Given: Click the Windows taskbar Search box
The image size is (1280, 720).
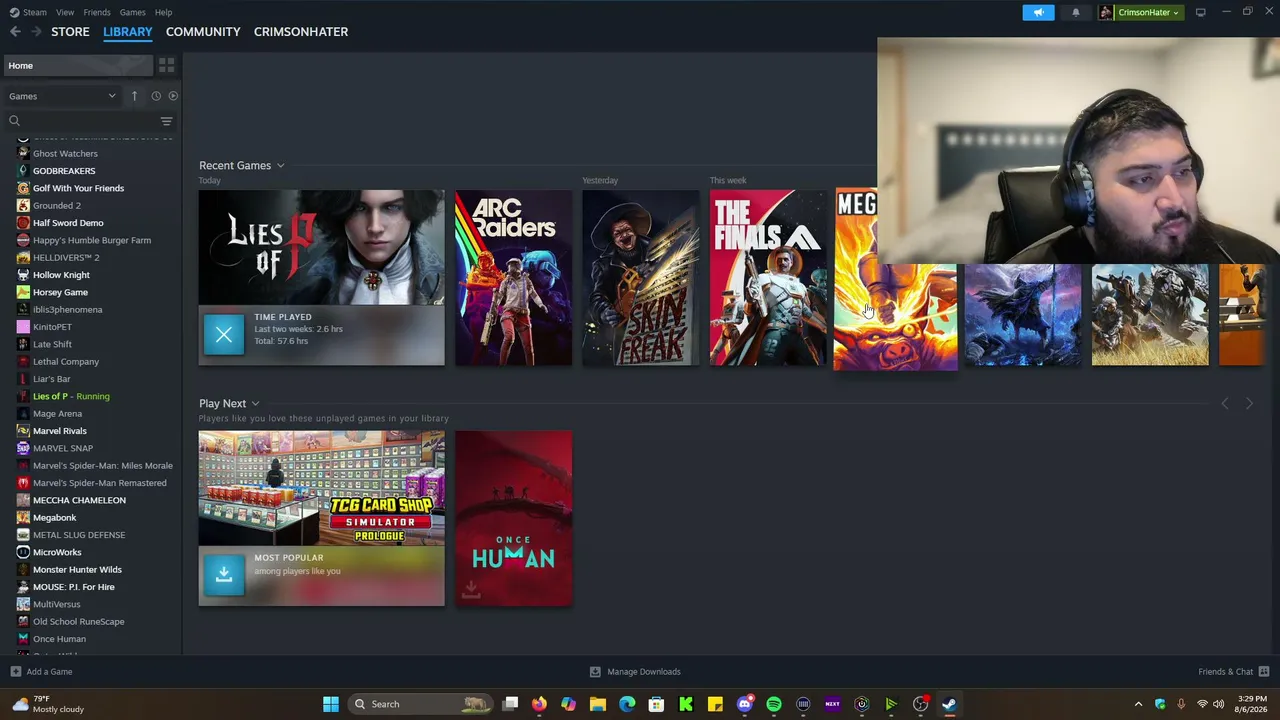Looking at the screenshot, I should click(x=420, y=704).
